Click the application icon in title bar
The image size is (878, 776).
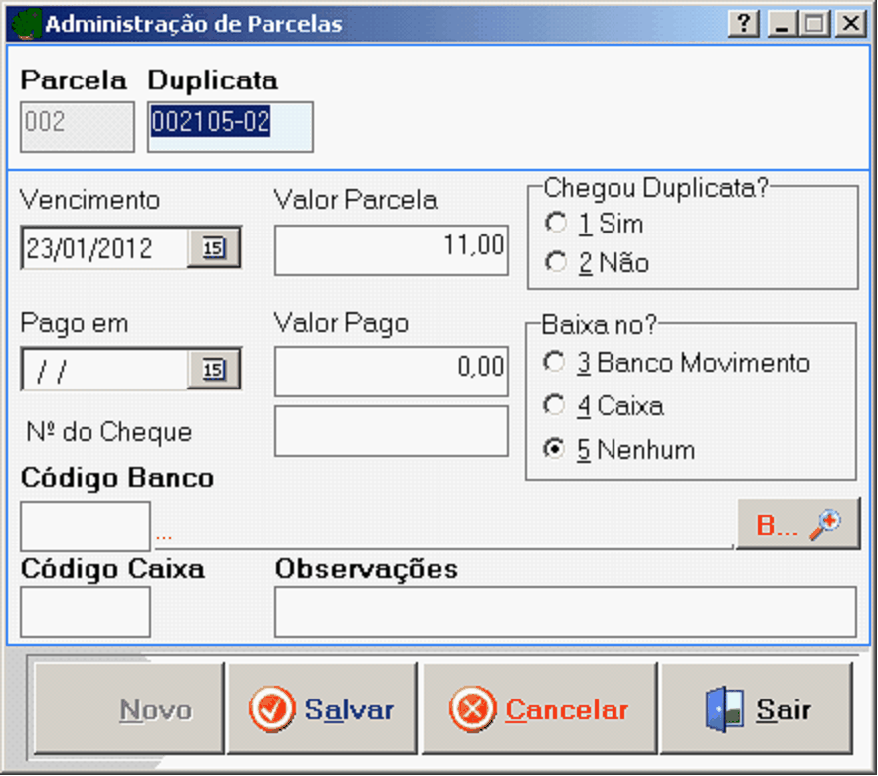click(x=29, y=23)
